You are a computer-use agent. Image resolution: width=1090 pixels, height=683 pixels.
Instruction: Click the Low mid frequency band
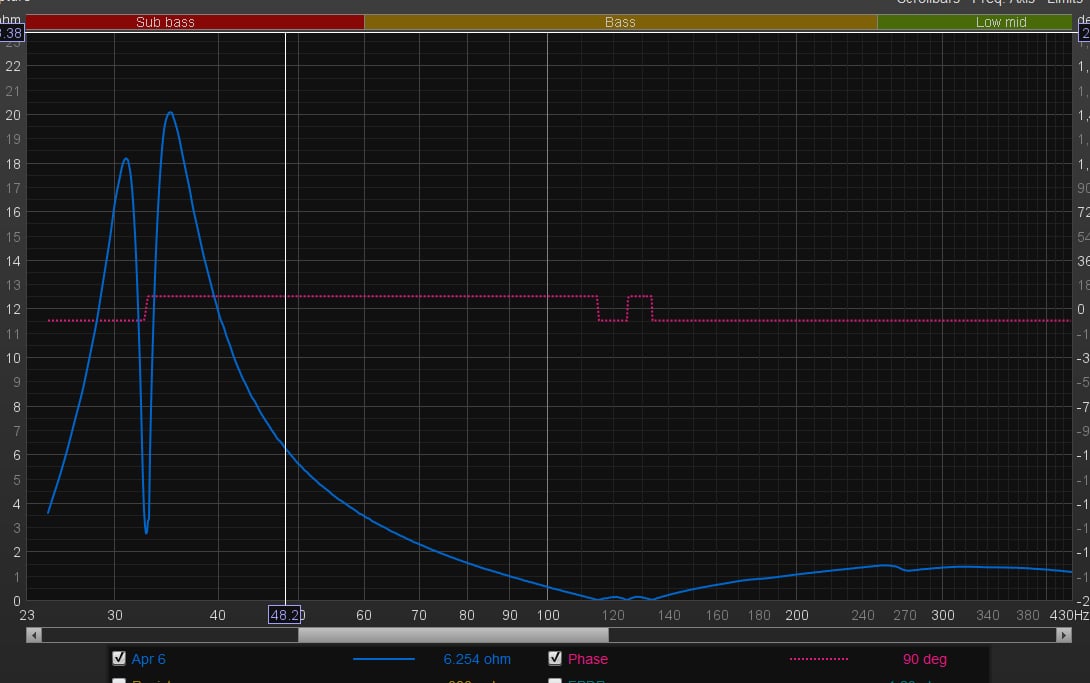coord(975,22)
